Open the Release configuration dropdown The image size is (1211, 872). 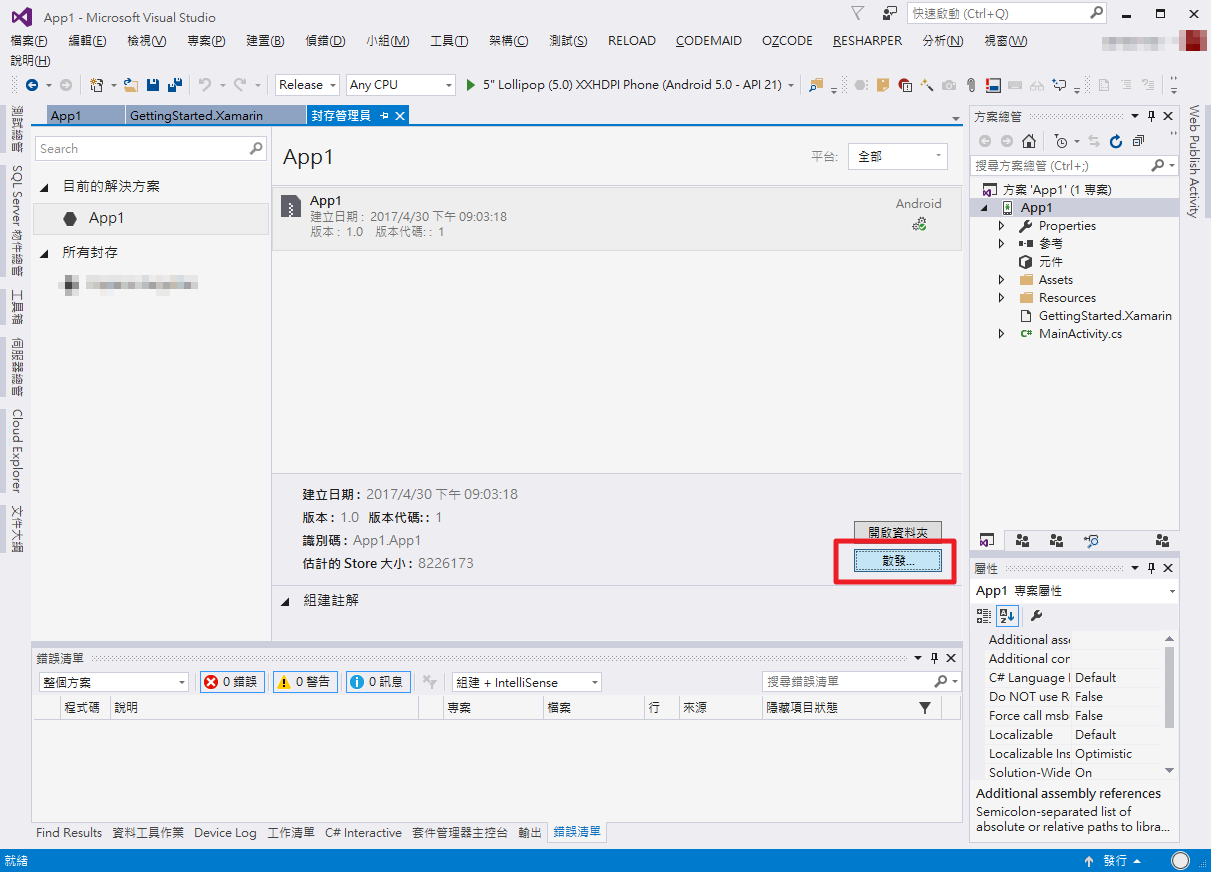point(308,85)
